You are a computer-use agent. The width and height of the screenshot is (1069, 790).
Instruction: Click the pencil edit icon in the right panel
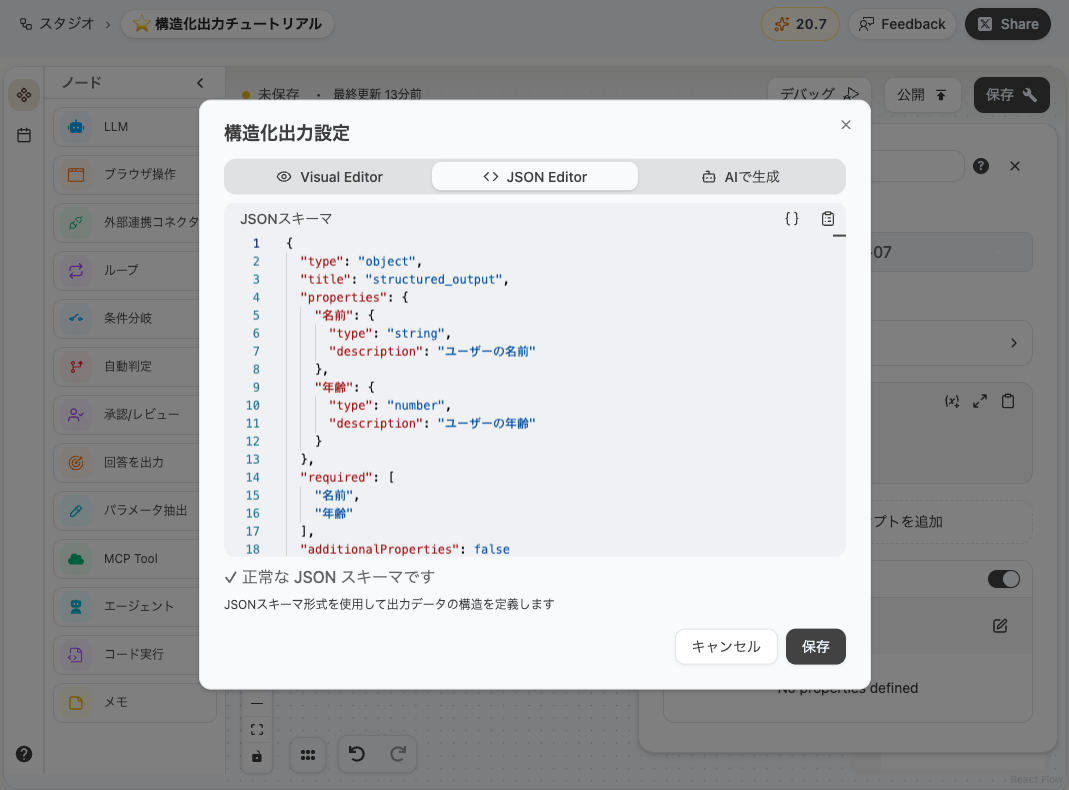999,625
